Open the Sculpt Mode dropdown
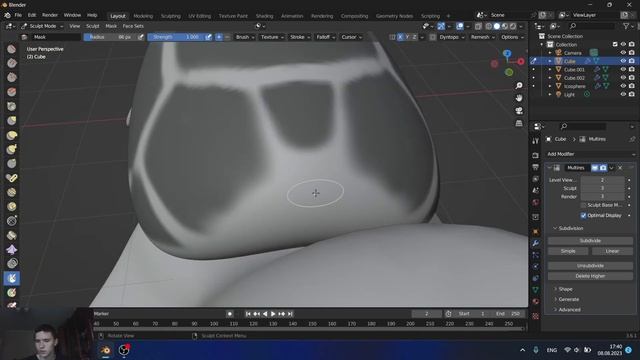 point(42,26)
